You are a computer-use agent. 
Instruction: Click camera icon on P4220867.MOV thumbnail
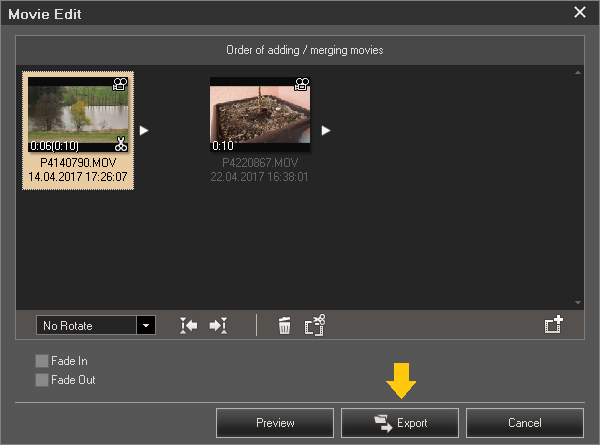302,84
